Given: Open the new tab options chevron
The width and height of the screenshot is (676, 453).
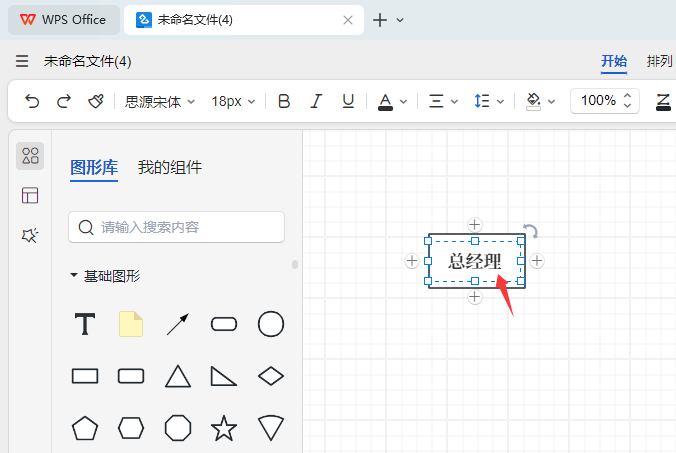Looking at the screenshot, I should point(400,20).
